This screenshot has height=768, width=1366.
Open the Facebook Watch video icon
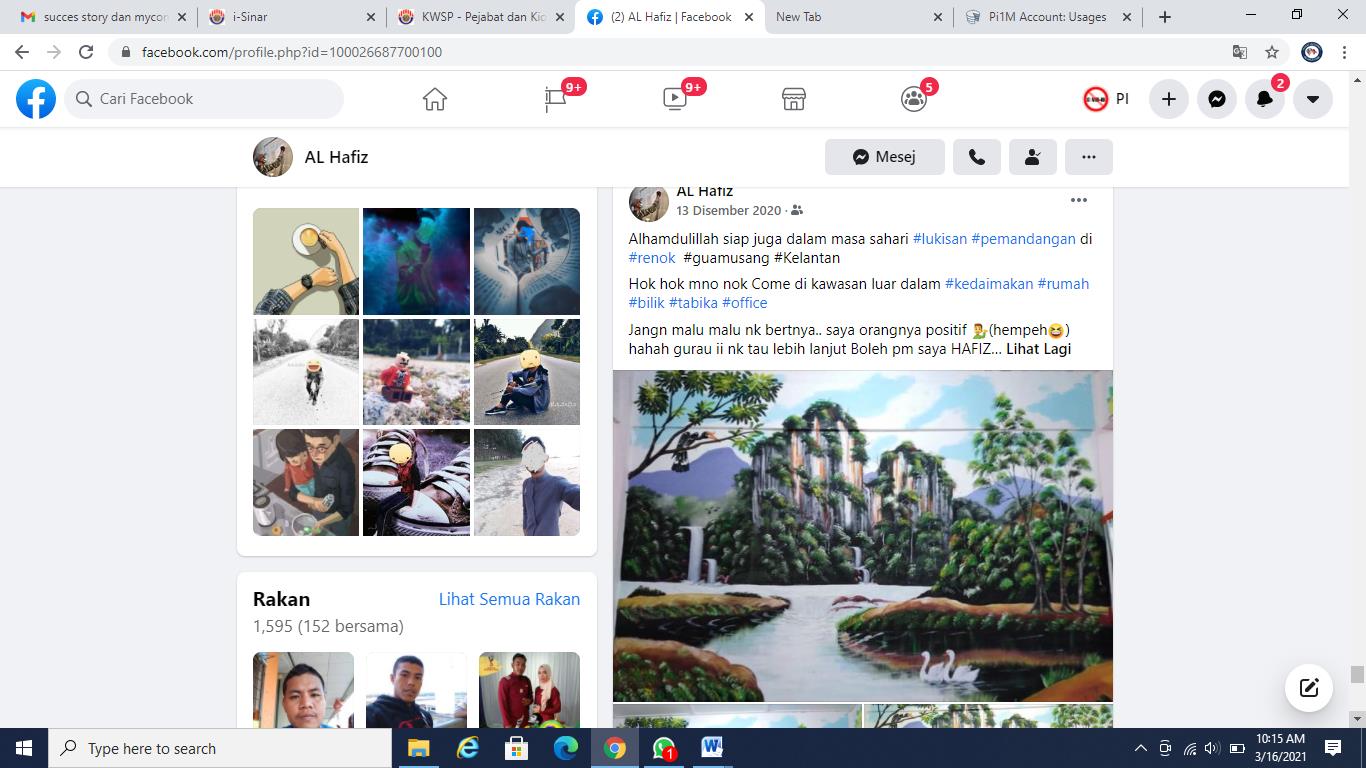(x=675, y=99)
